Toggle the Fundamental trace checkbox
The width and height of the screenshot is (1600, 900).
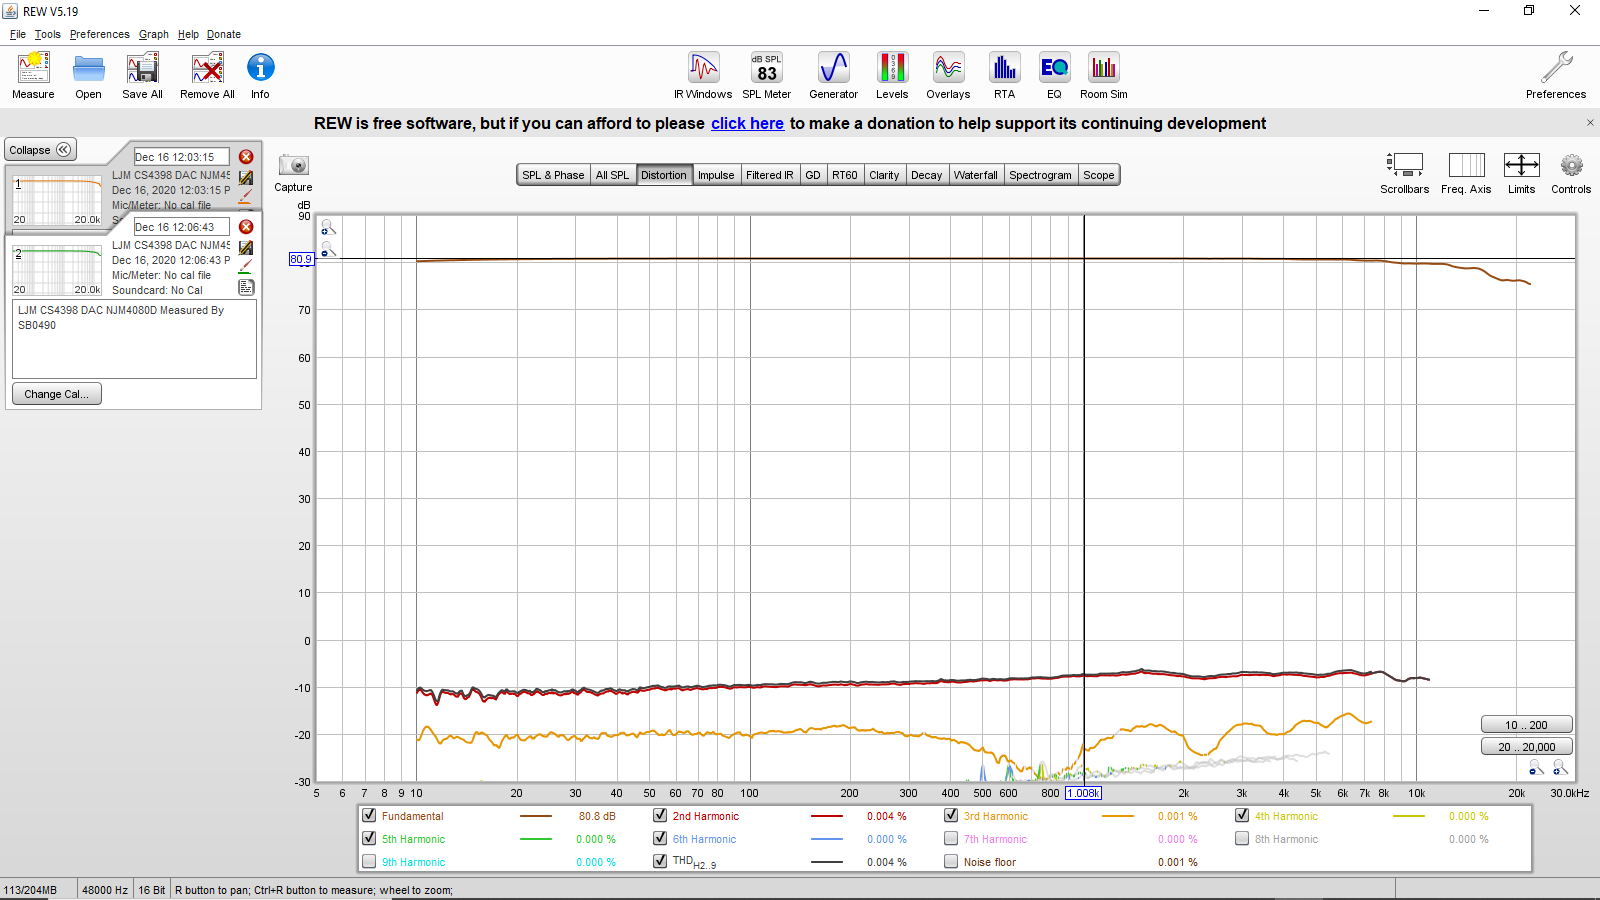point(369,815)
